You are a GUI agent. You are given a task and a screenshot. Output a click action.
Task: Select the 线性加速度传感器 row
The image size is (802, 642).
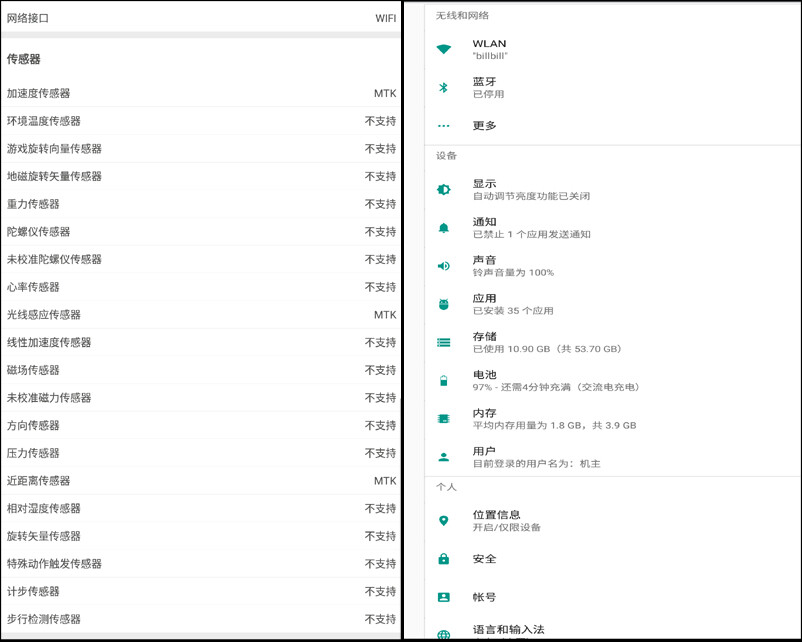201,342
